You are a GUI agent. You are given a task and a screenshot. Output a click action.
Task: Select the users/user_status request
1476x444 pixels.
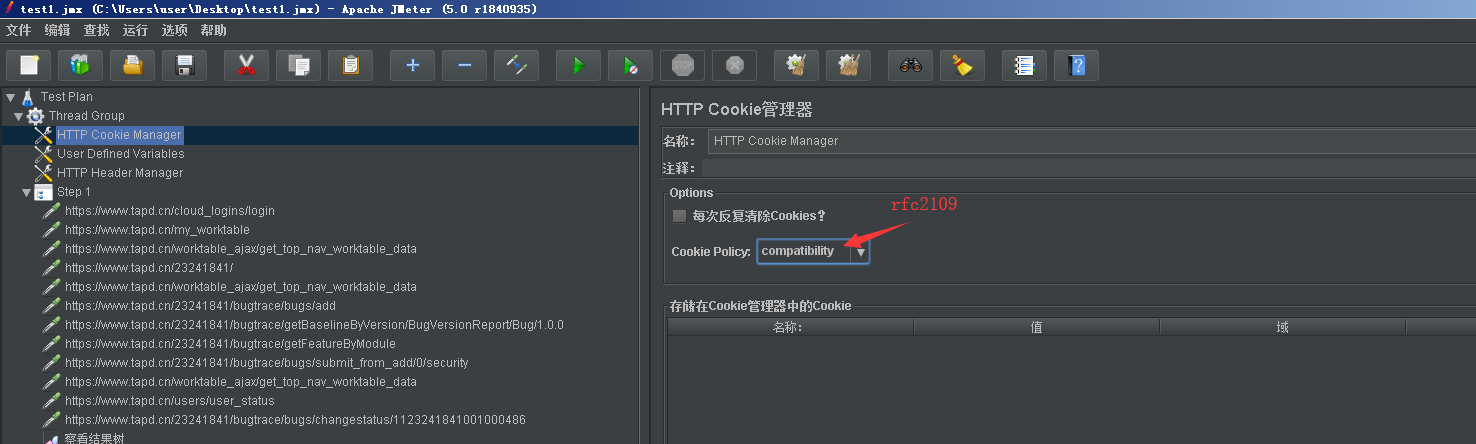(169, 401)
